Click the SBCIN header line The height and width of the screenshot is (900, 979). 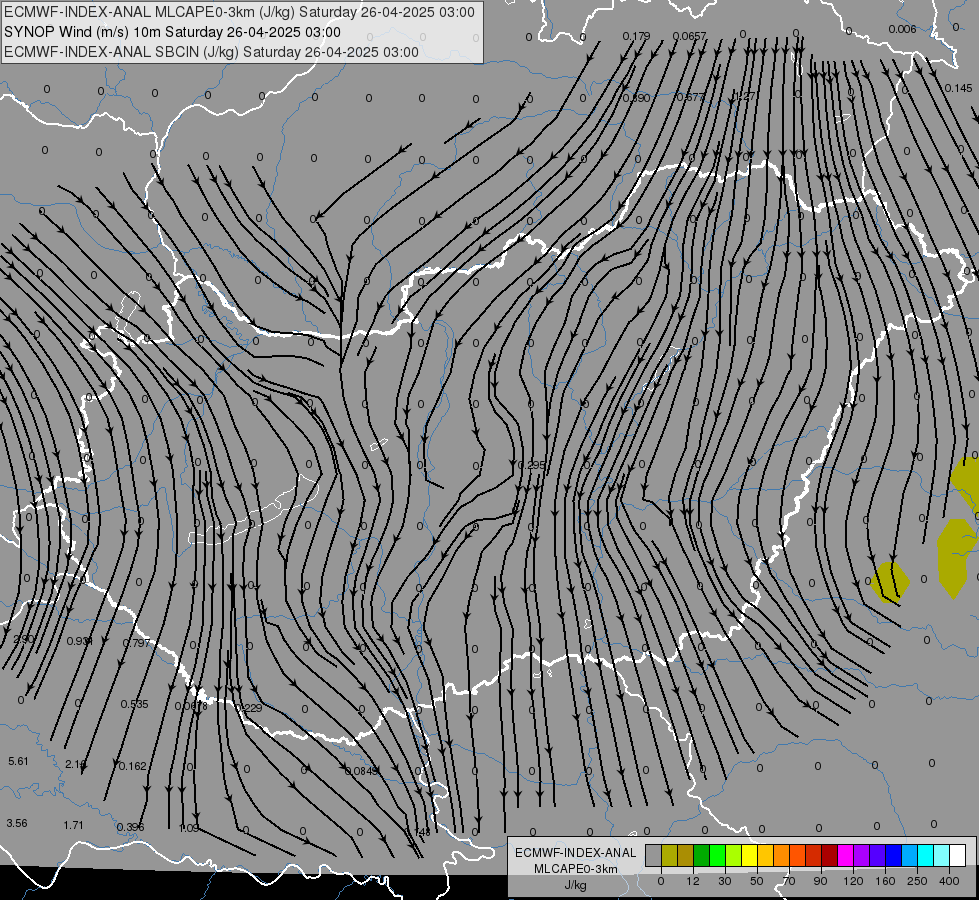[x=211, y=52]
